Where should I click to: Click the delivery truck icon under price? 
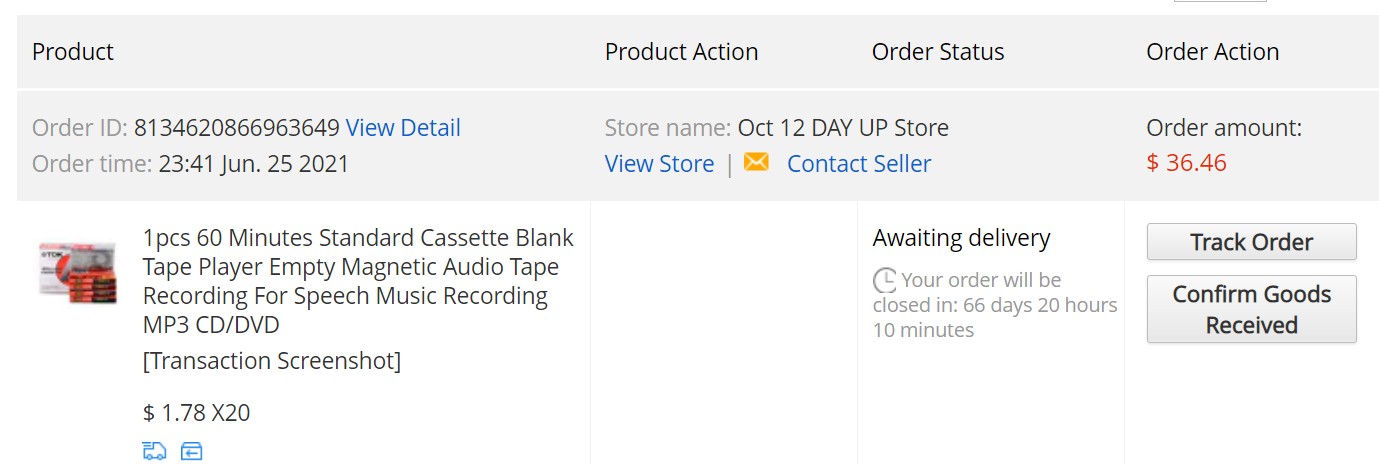point(154,452)
